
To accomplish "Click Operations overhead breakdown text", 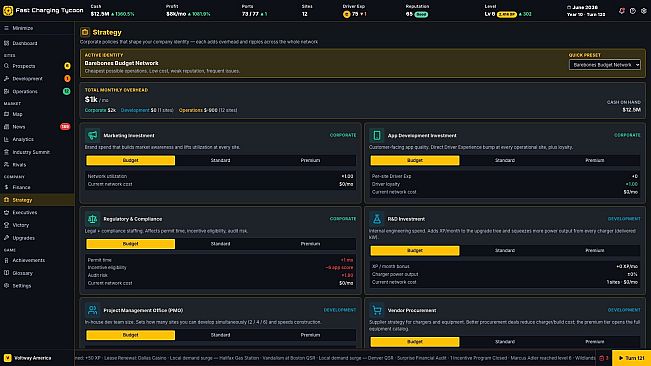I will (208, 110).
